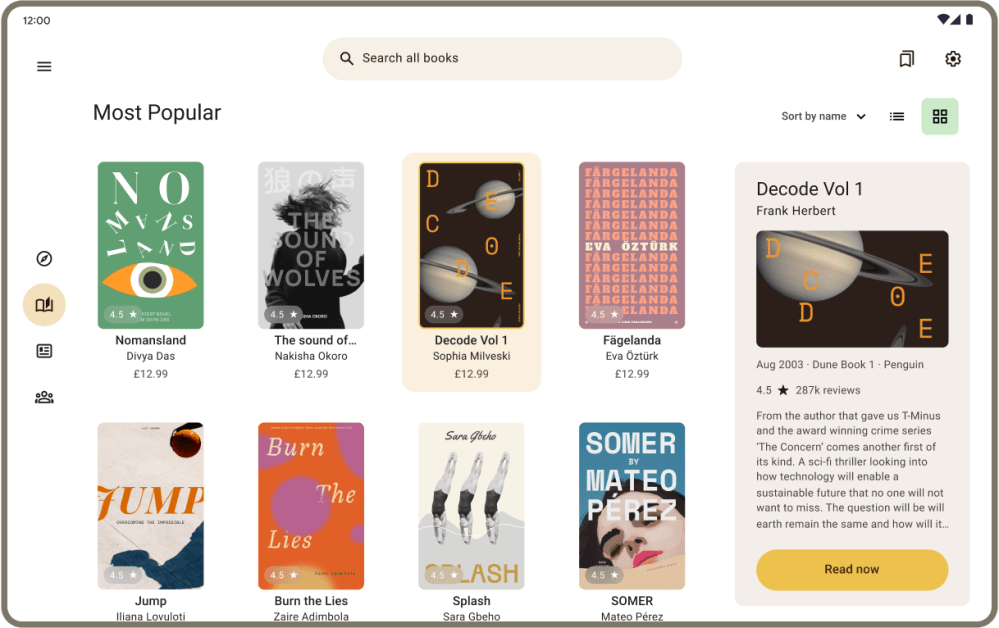Click the Read now button

pos(852,569)
